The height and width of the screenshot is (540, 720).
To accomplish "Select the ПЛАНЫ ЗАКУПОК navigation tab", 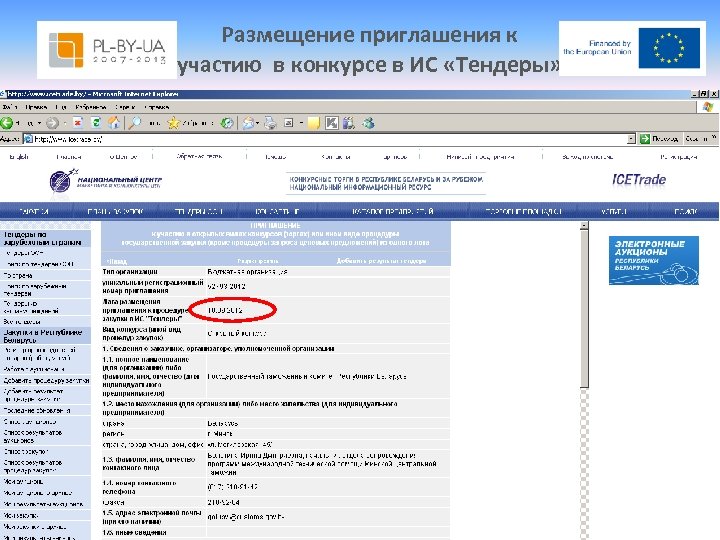I will (x=115, y=211).
